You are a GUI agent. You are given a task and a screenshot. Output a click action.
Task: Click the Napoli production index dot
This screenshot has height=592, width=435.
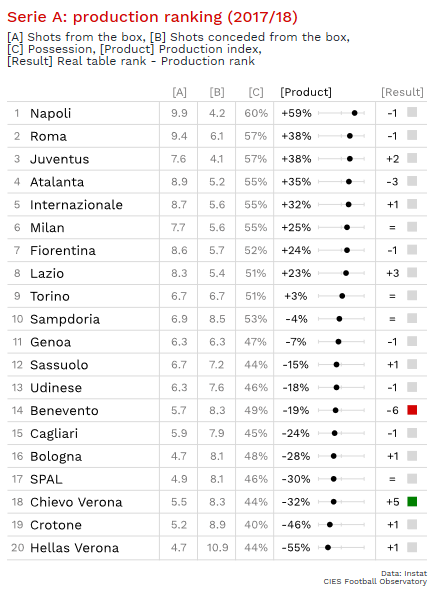355,113
